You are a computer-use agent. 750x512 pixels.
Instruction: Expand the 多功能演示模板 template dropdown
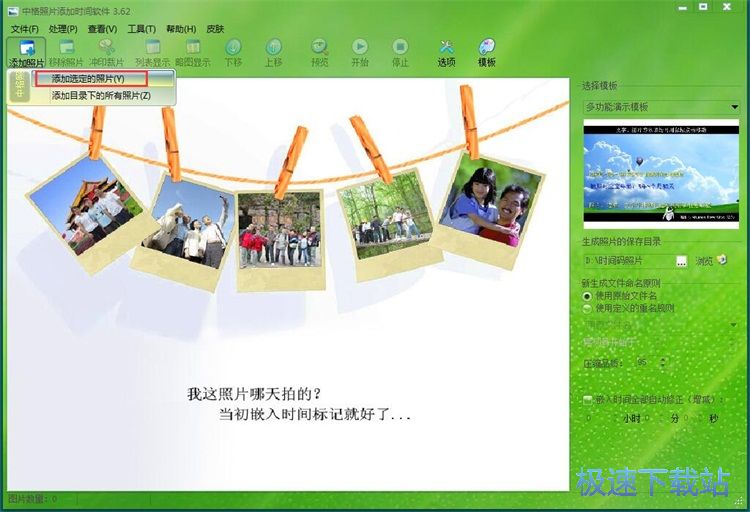point(734,106)
